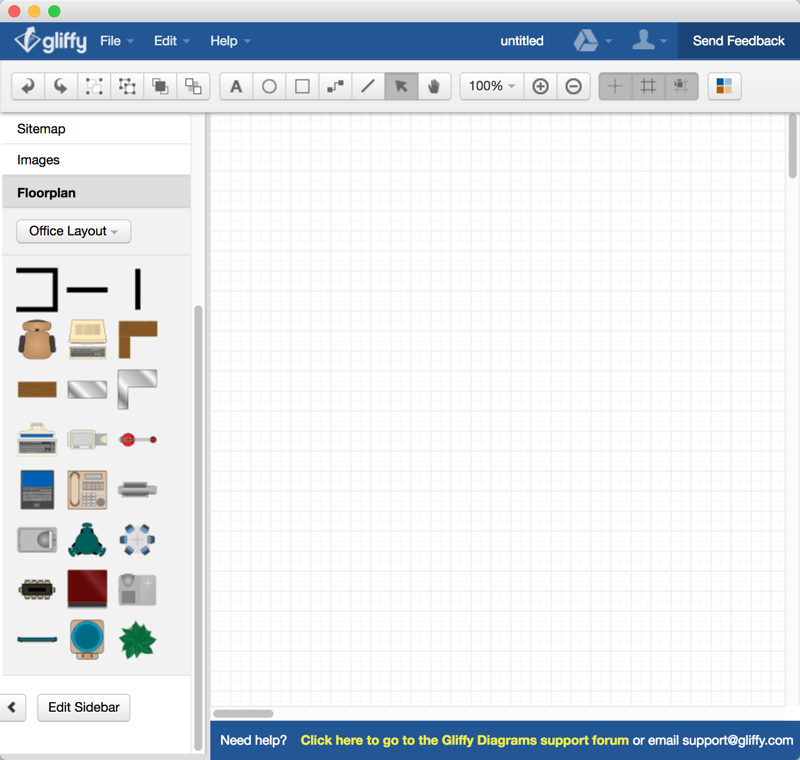This screenshot has height=760, width=800.
Task: Select the Ellipse tool
Action: pyautogui.click(x=269, y=86)
